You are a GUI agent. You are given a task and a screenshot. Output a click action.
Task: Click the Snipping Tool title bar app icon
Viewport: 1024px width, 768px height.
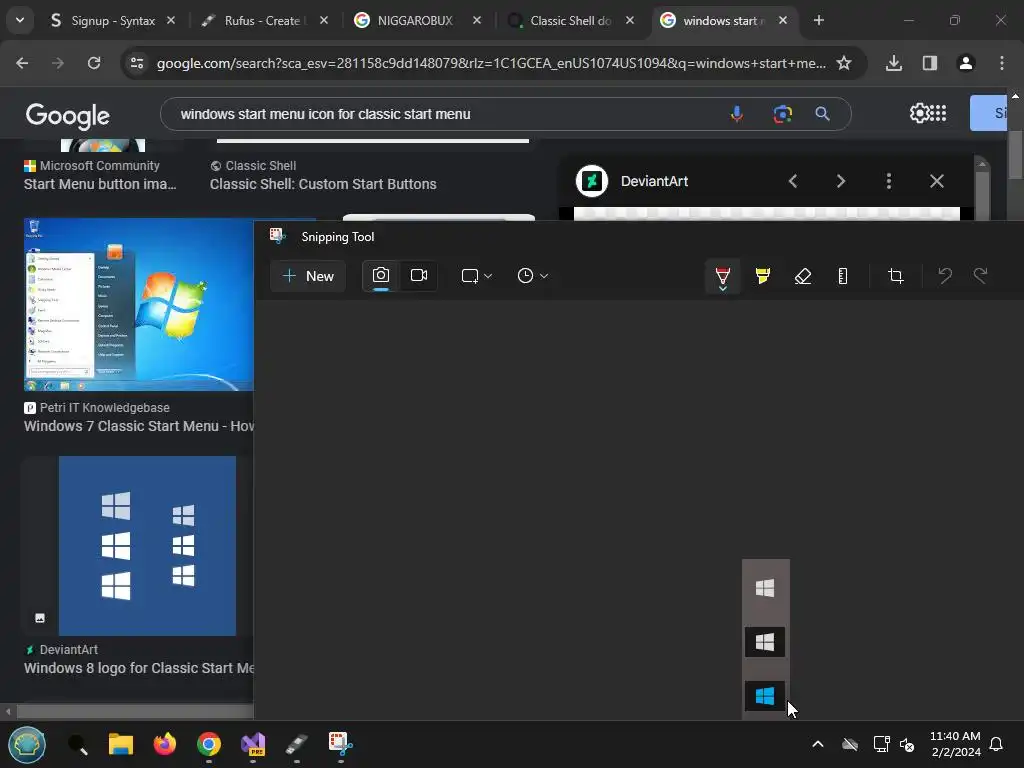278,236
